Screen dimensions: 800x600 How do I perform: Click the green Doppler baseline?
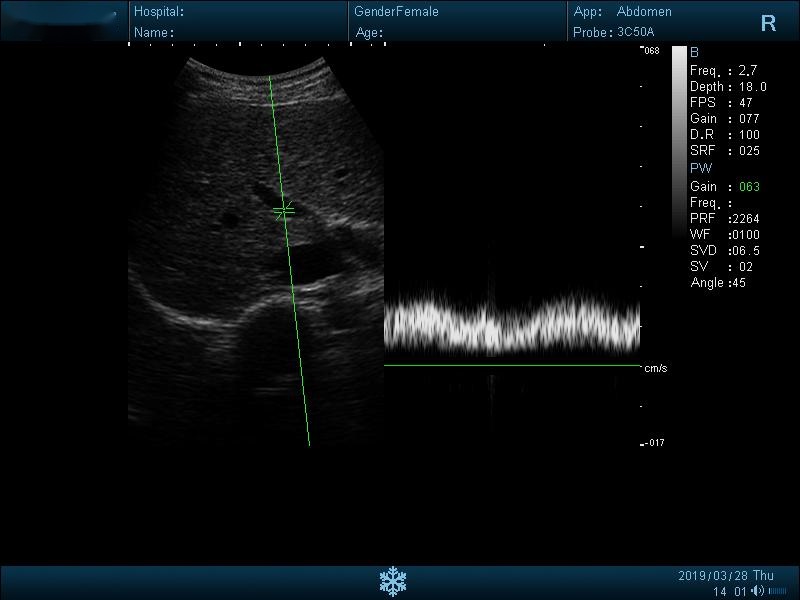click(511, 365)
